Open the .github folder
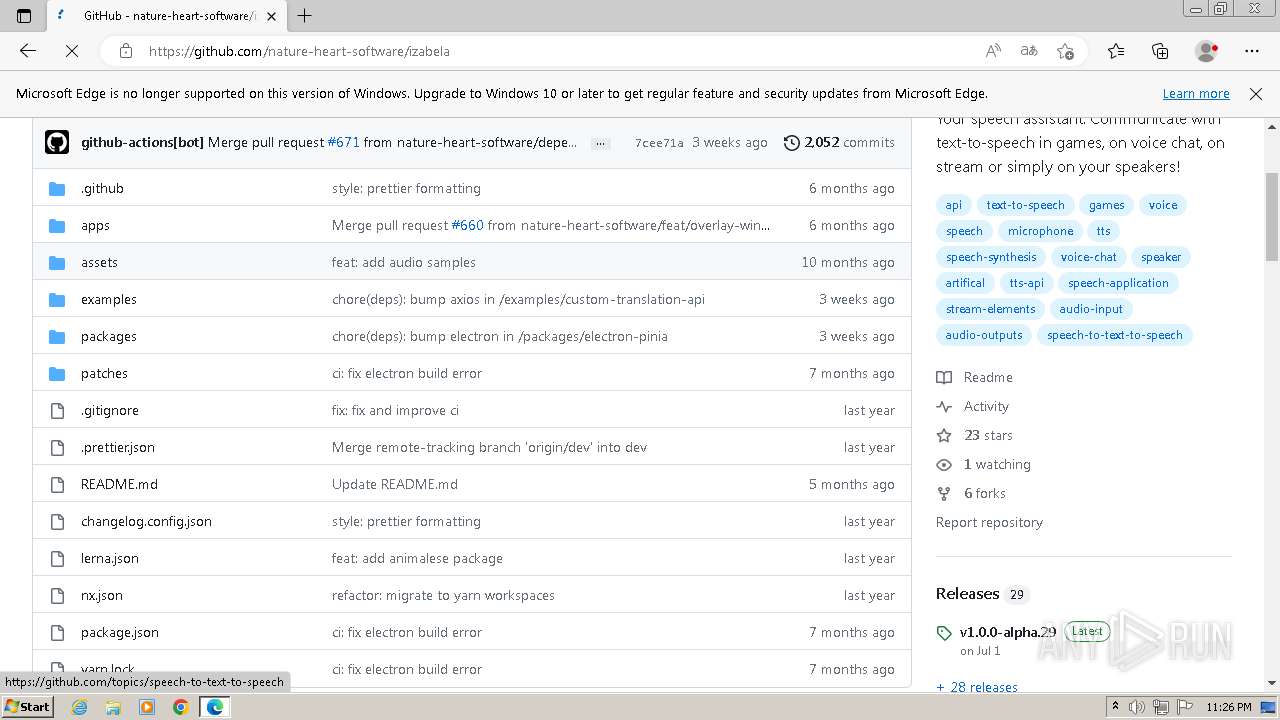The height and width of the screenshot is (720, 1280). coord(102,188)
